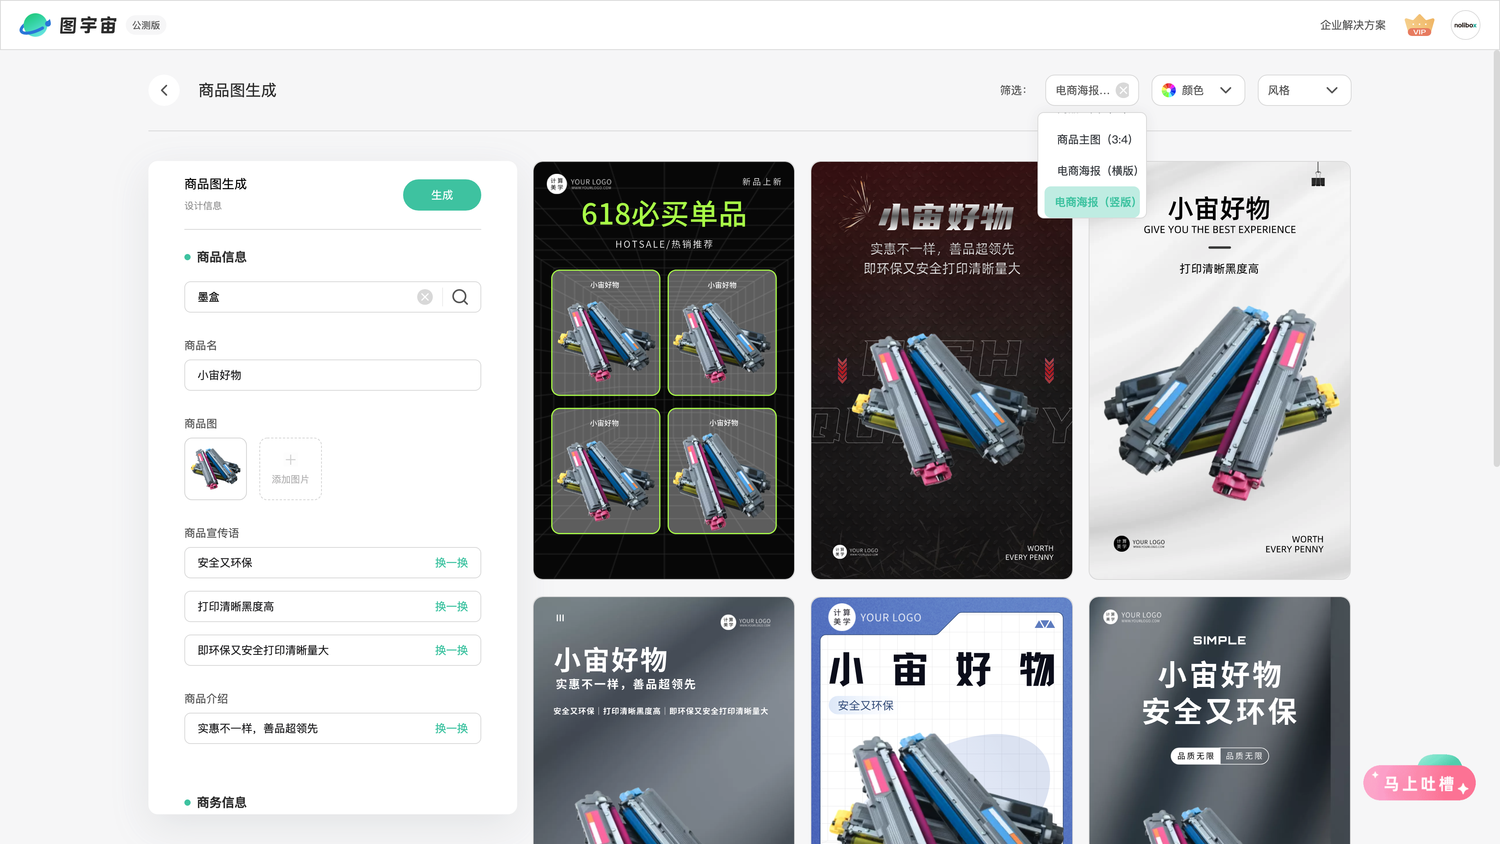
Task: Clear the 墨盒 search field
Action: point(425,297)
